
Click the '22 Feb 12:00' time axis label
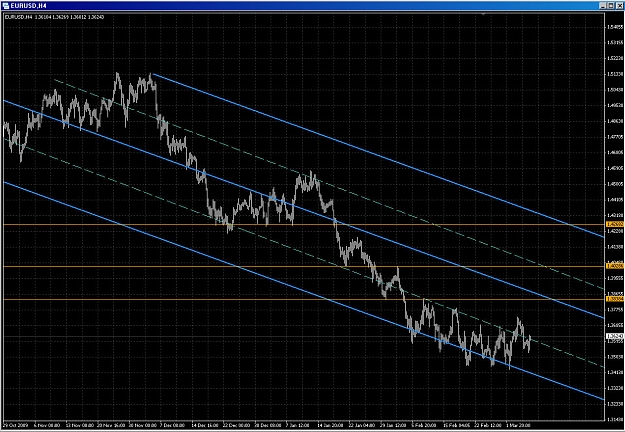pyautogui.click(x=487, y=425)
